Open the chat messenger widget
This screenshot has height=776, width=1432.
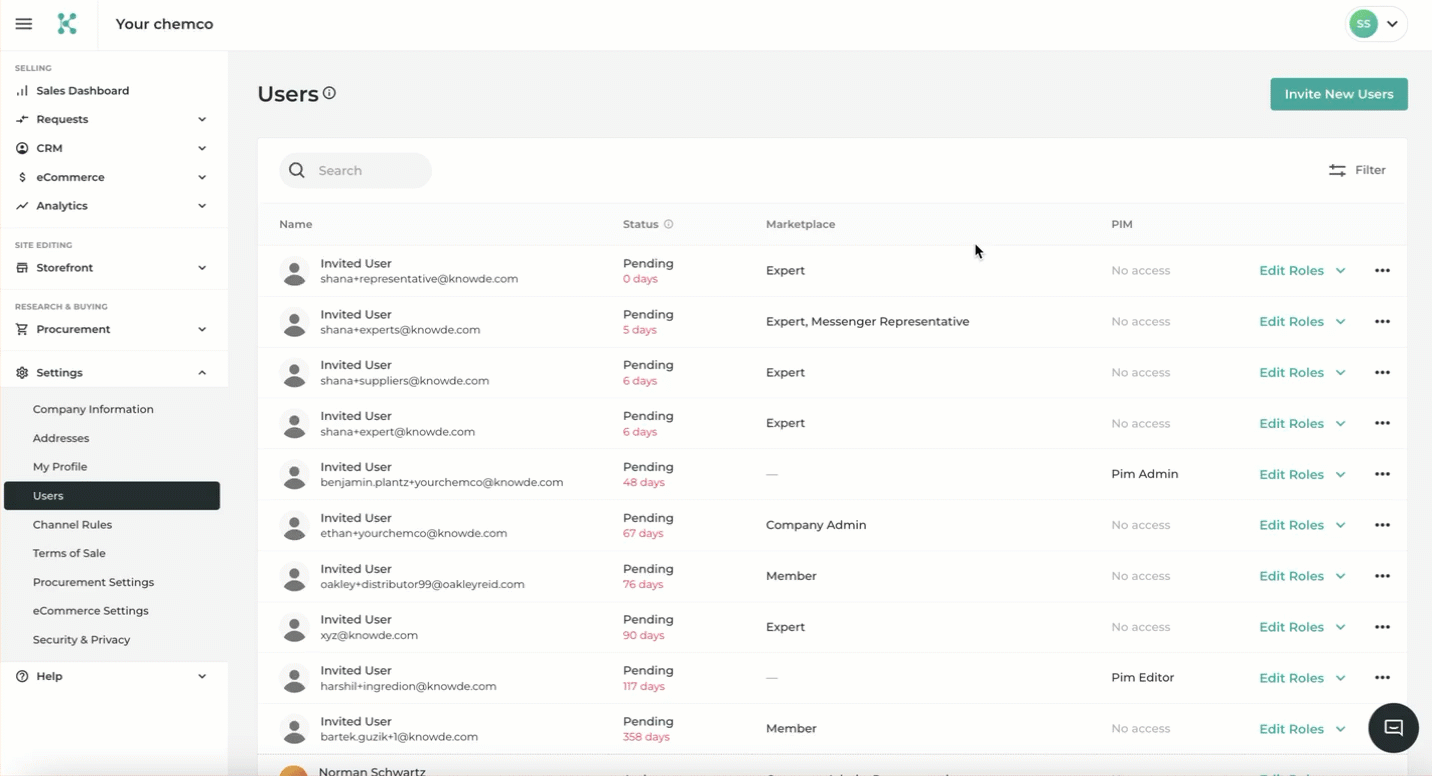(x=1393, y=727)
